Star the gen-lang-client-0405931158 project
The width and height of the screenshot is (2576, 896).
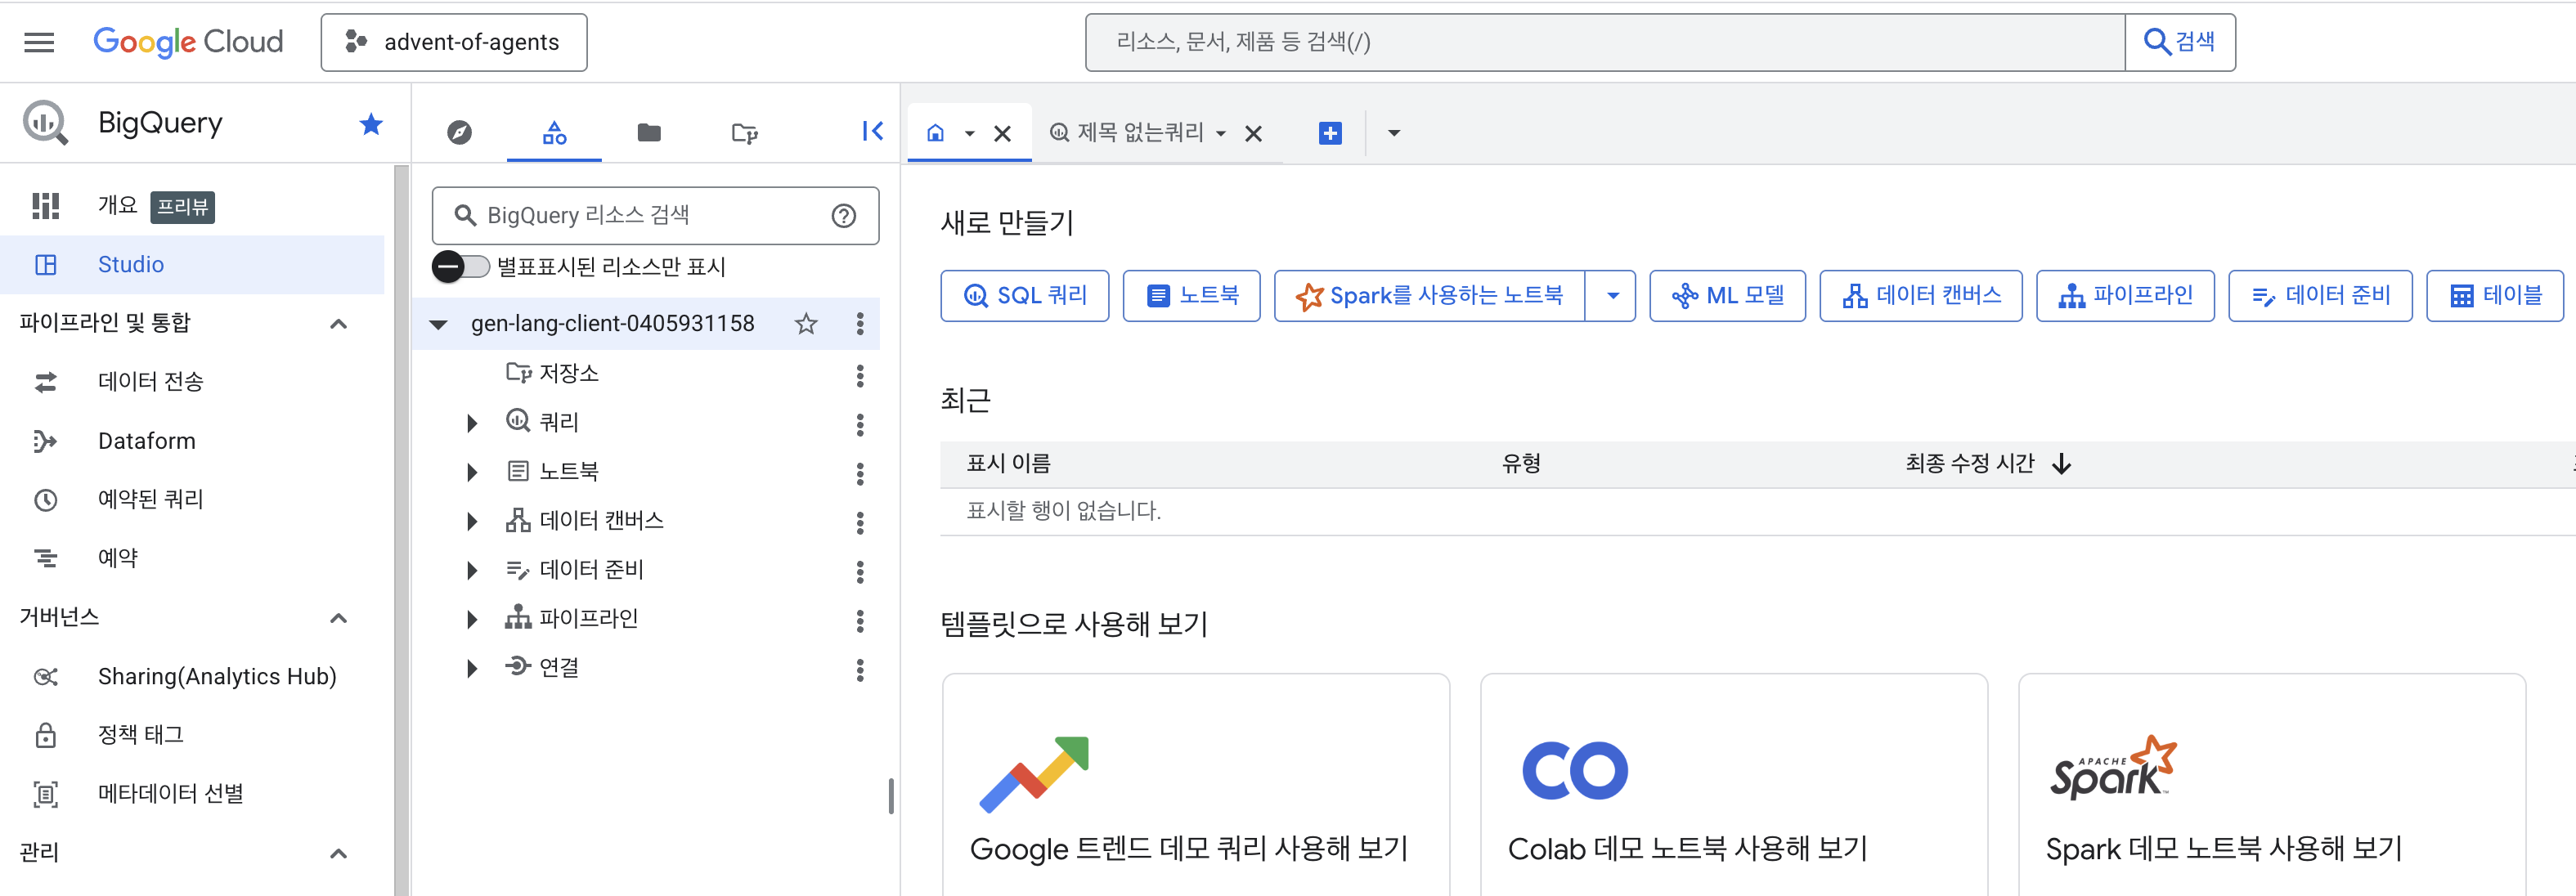[x=806, y=323]
